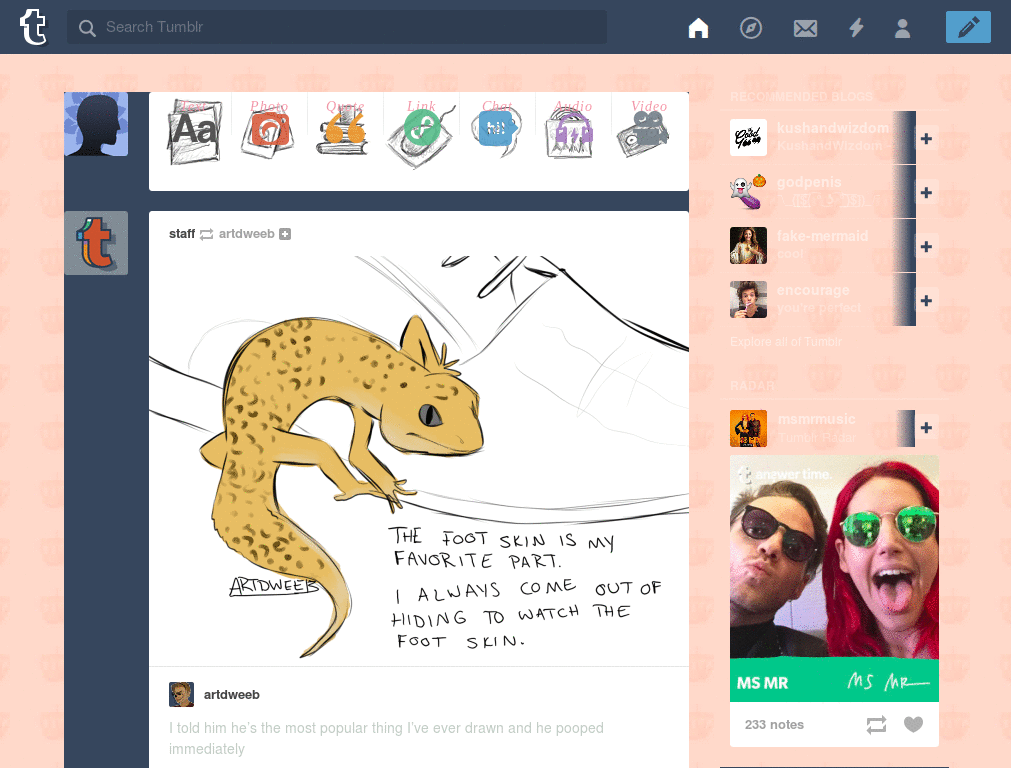Viewport: 1024px width, 768px height.
Task: Open the Inbox envelope icon
Action: point(805,28)
